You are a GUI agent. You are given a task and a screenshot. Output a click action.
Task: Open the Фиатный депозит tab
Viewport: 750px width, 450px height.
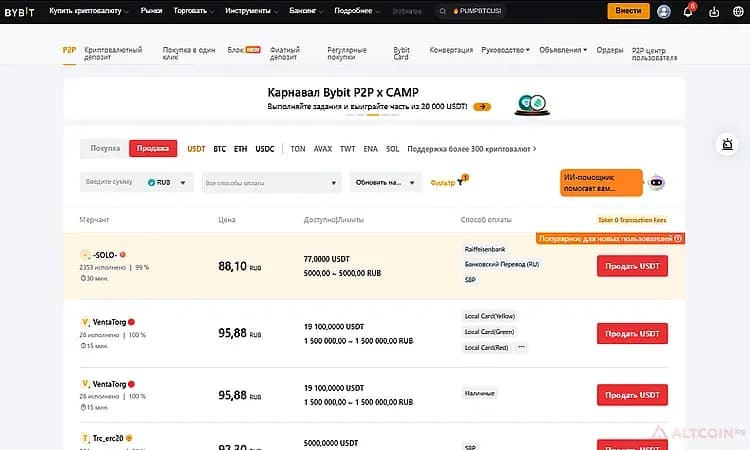click(285, 53)
